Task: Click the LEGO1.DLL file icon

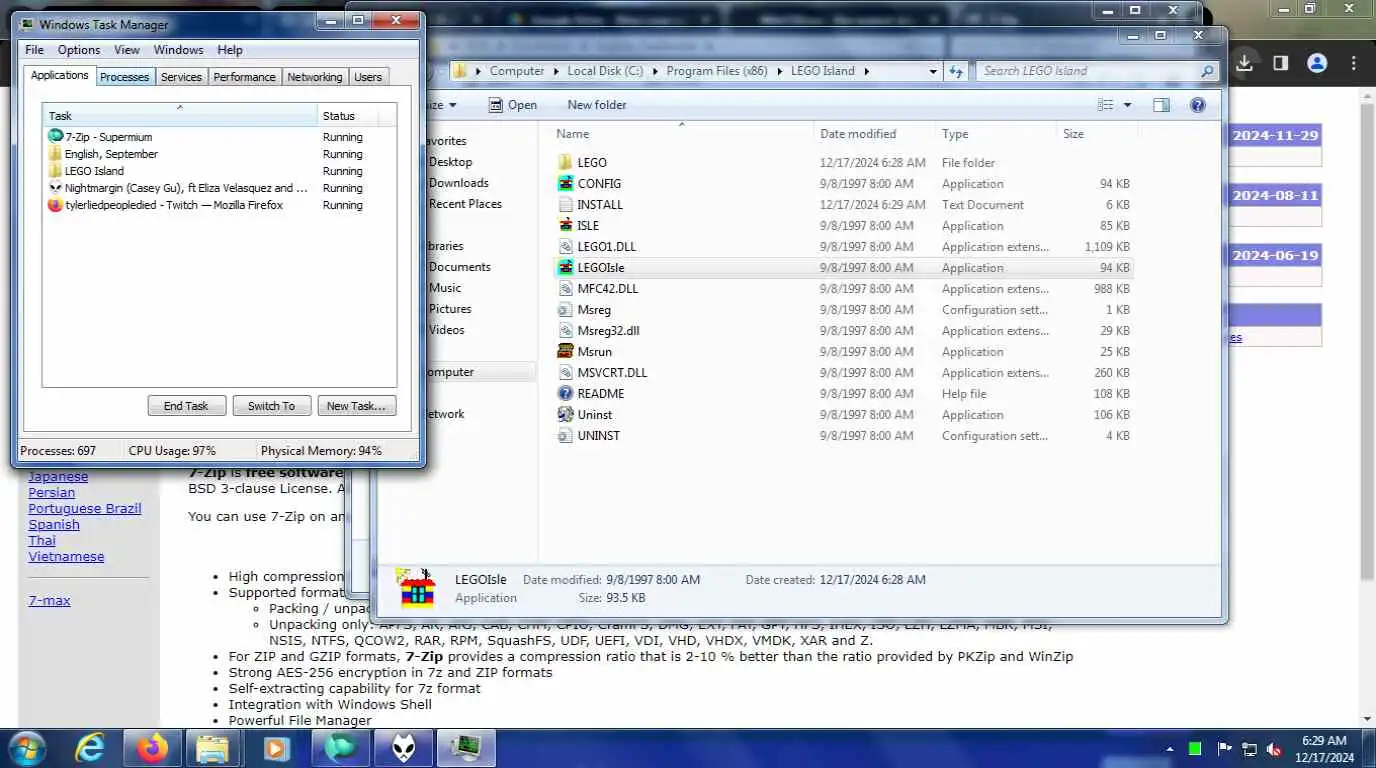Action: click(565, 246)
